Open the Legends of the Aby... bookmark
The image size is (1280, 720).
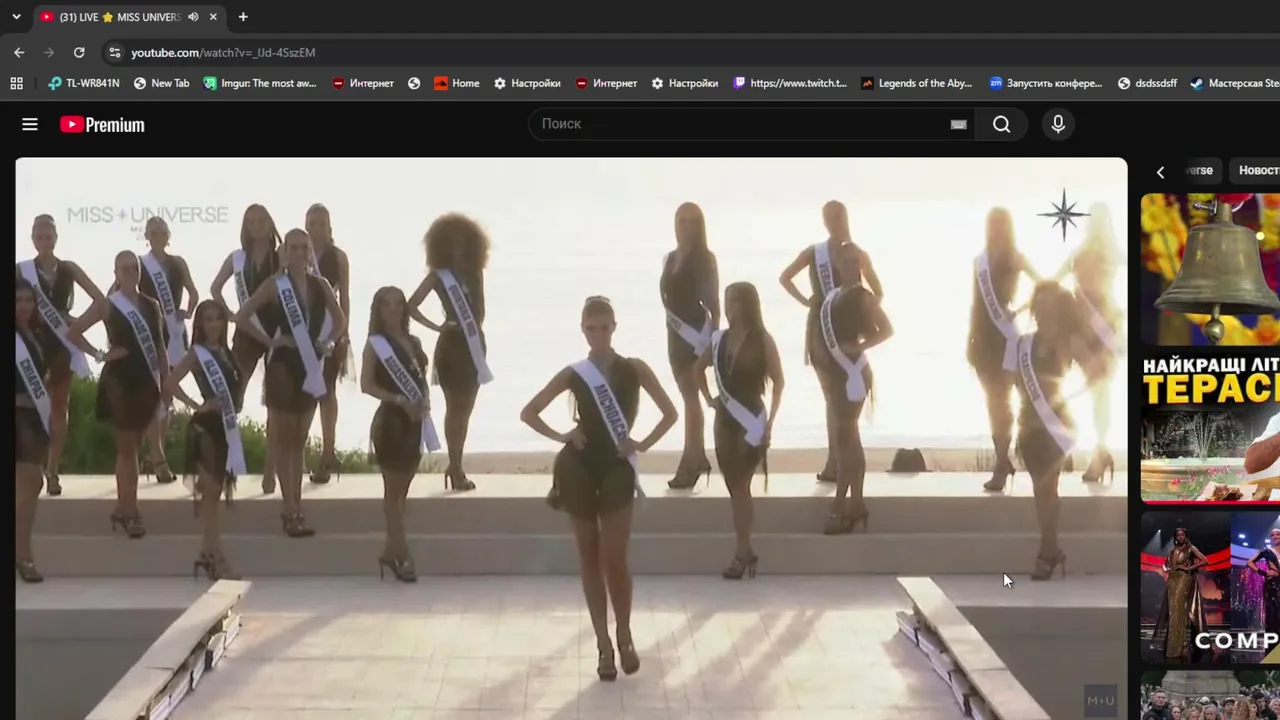point(917,83)
